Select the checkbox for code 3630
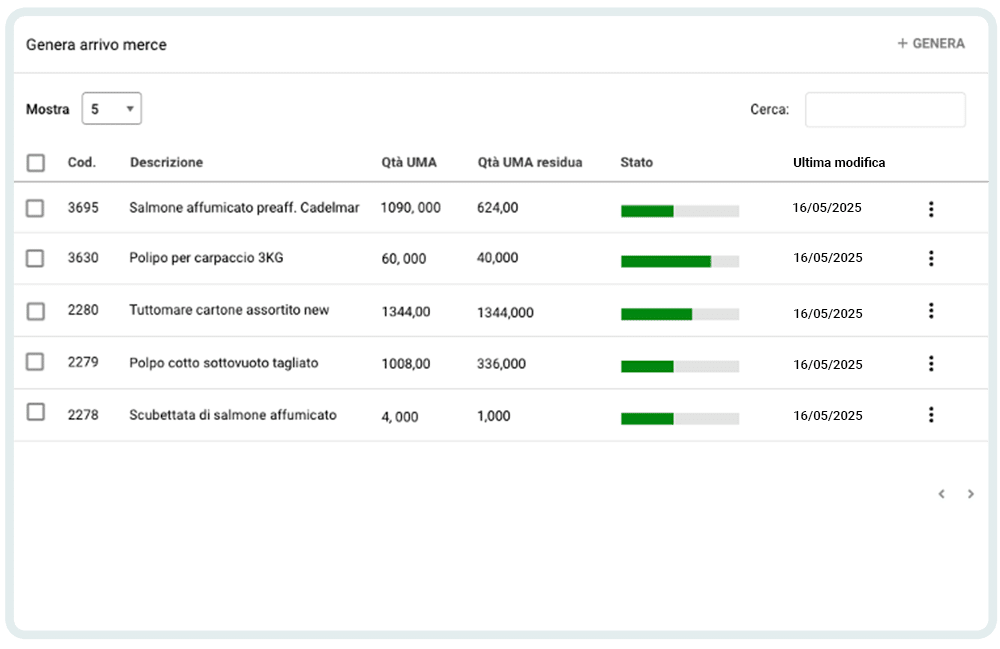The image size is (1000, 649). [x=35, y=258]
